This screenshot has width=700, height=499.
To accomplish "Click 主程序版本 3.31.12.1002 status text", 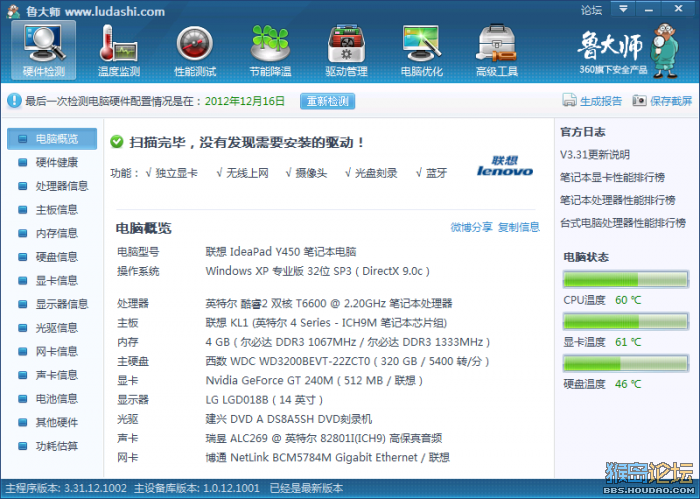I will [66, 489].
